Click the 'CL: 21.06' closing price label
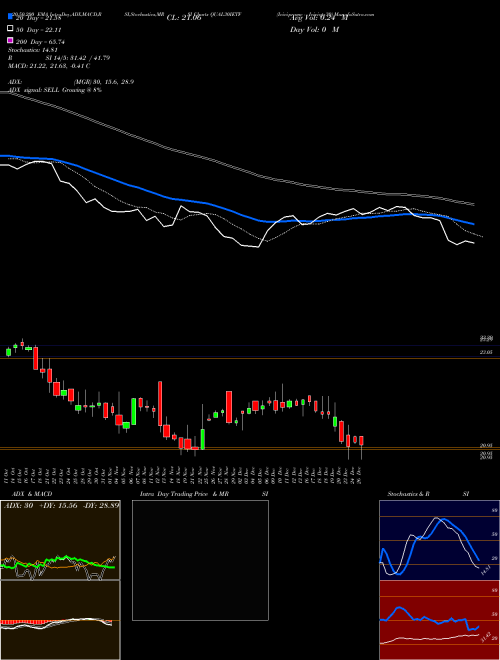 184,18
